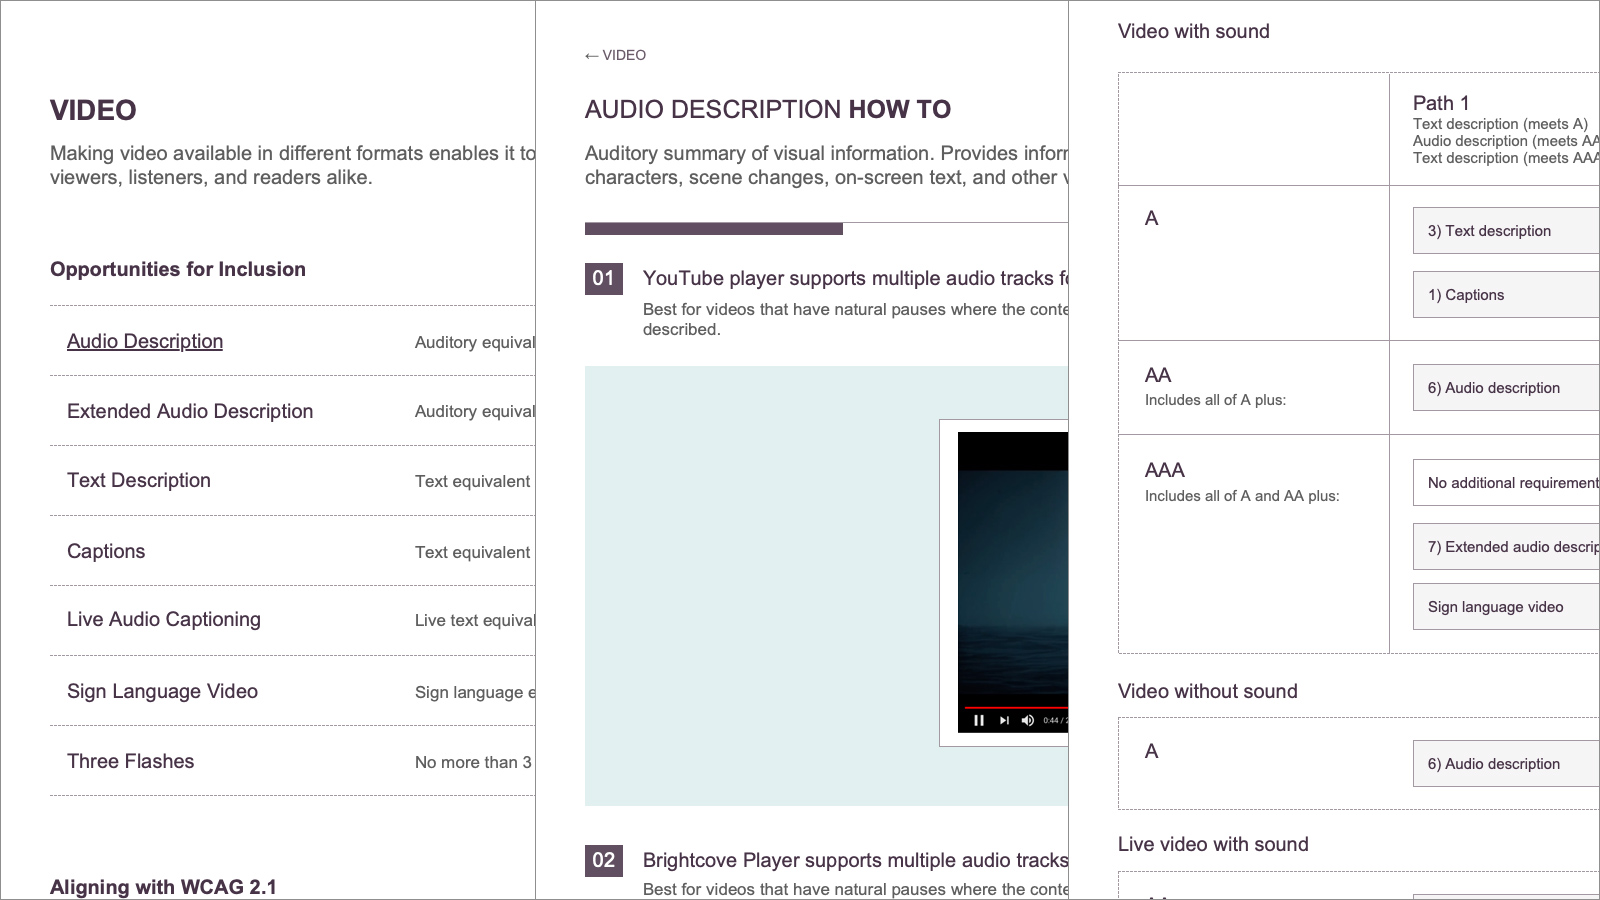Click 'No additional requirement' box
This screenshot has width=1600, height=900.
click(1505, 483)
